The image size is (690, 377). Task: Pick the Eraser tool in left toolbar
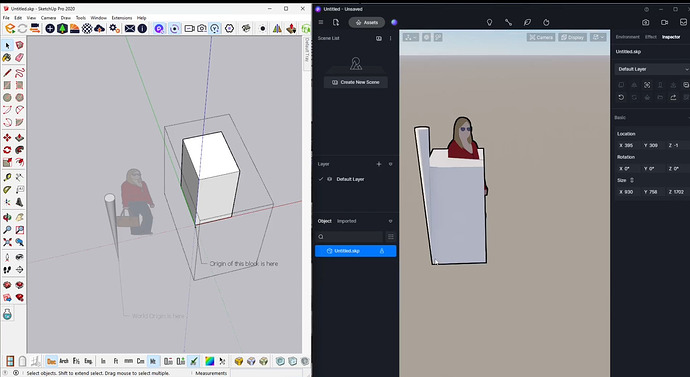[x=19, y=57]
